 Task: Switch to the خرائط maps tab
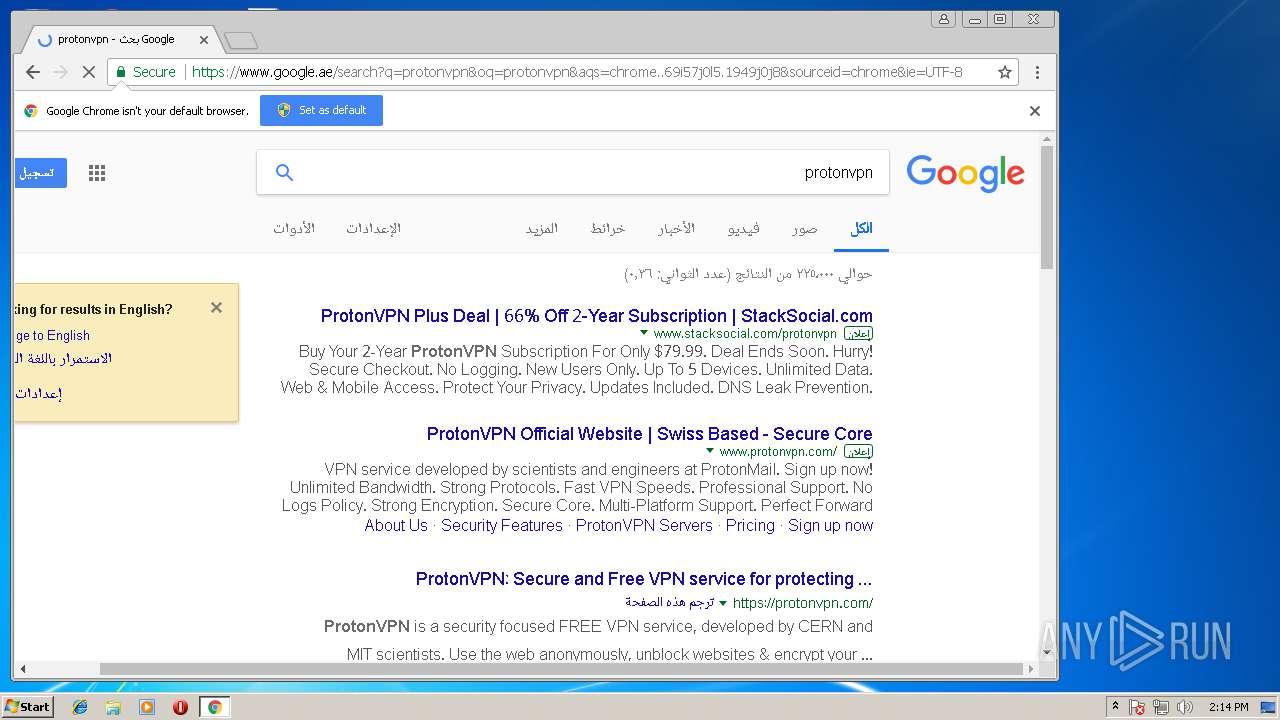[607, 229]
